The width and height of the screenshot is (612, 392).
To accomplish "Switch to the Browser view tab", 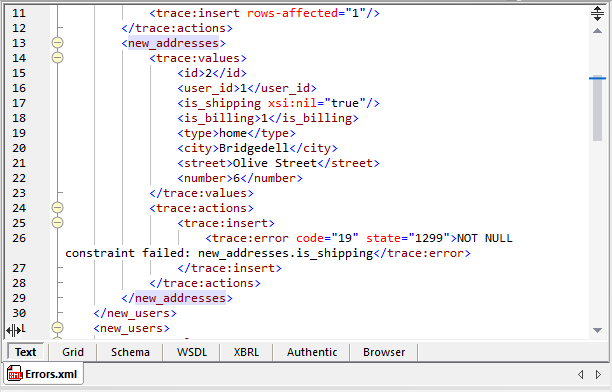I will point(384,352).
